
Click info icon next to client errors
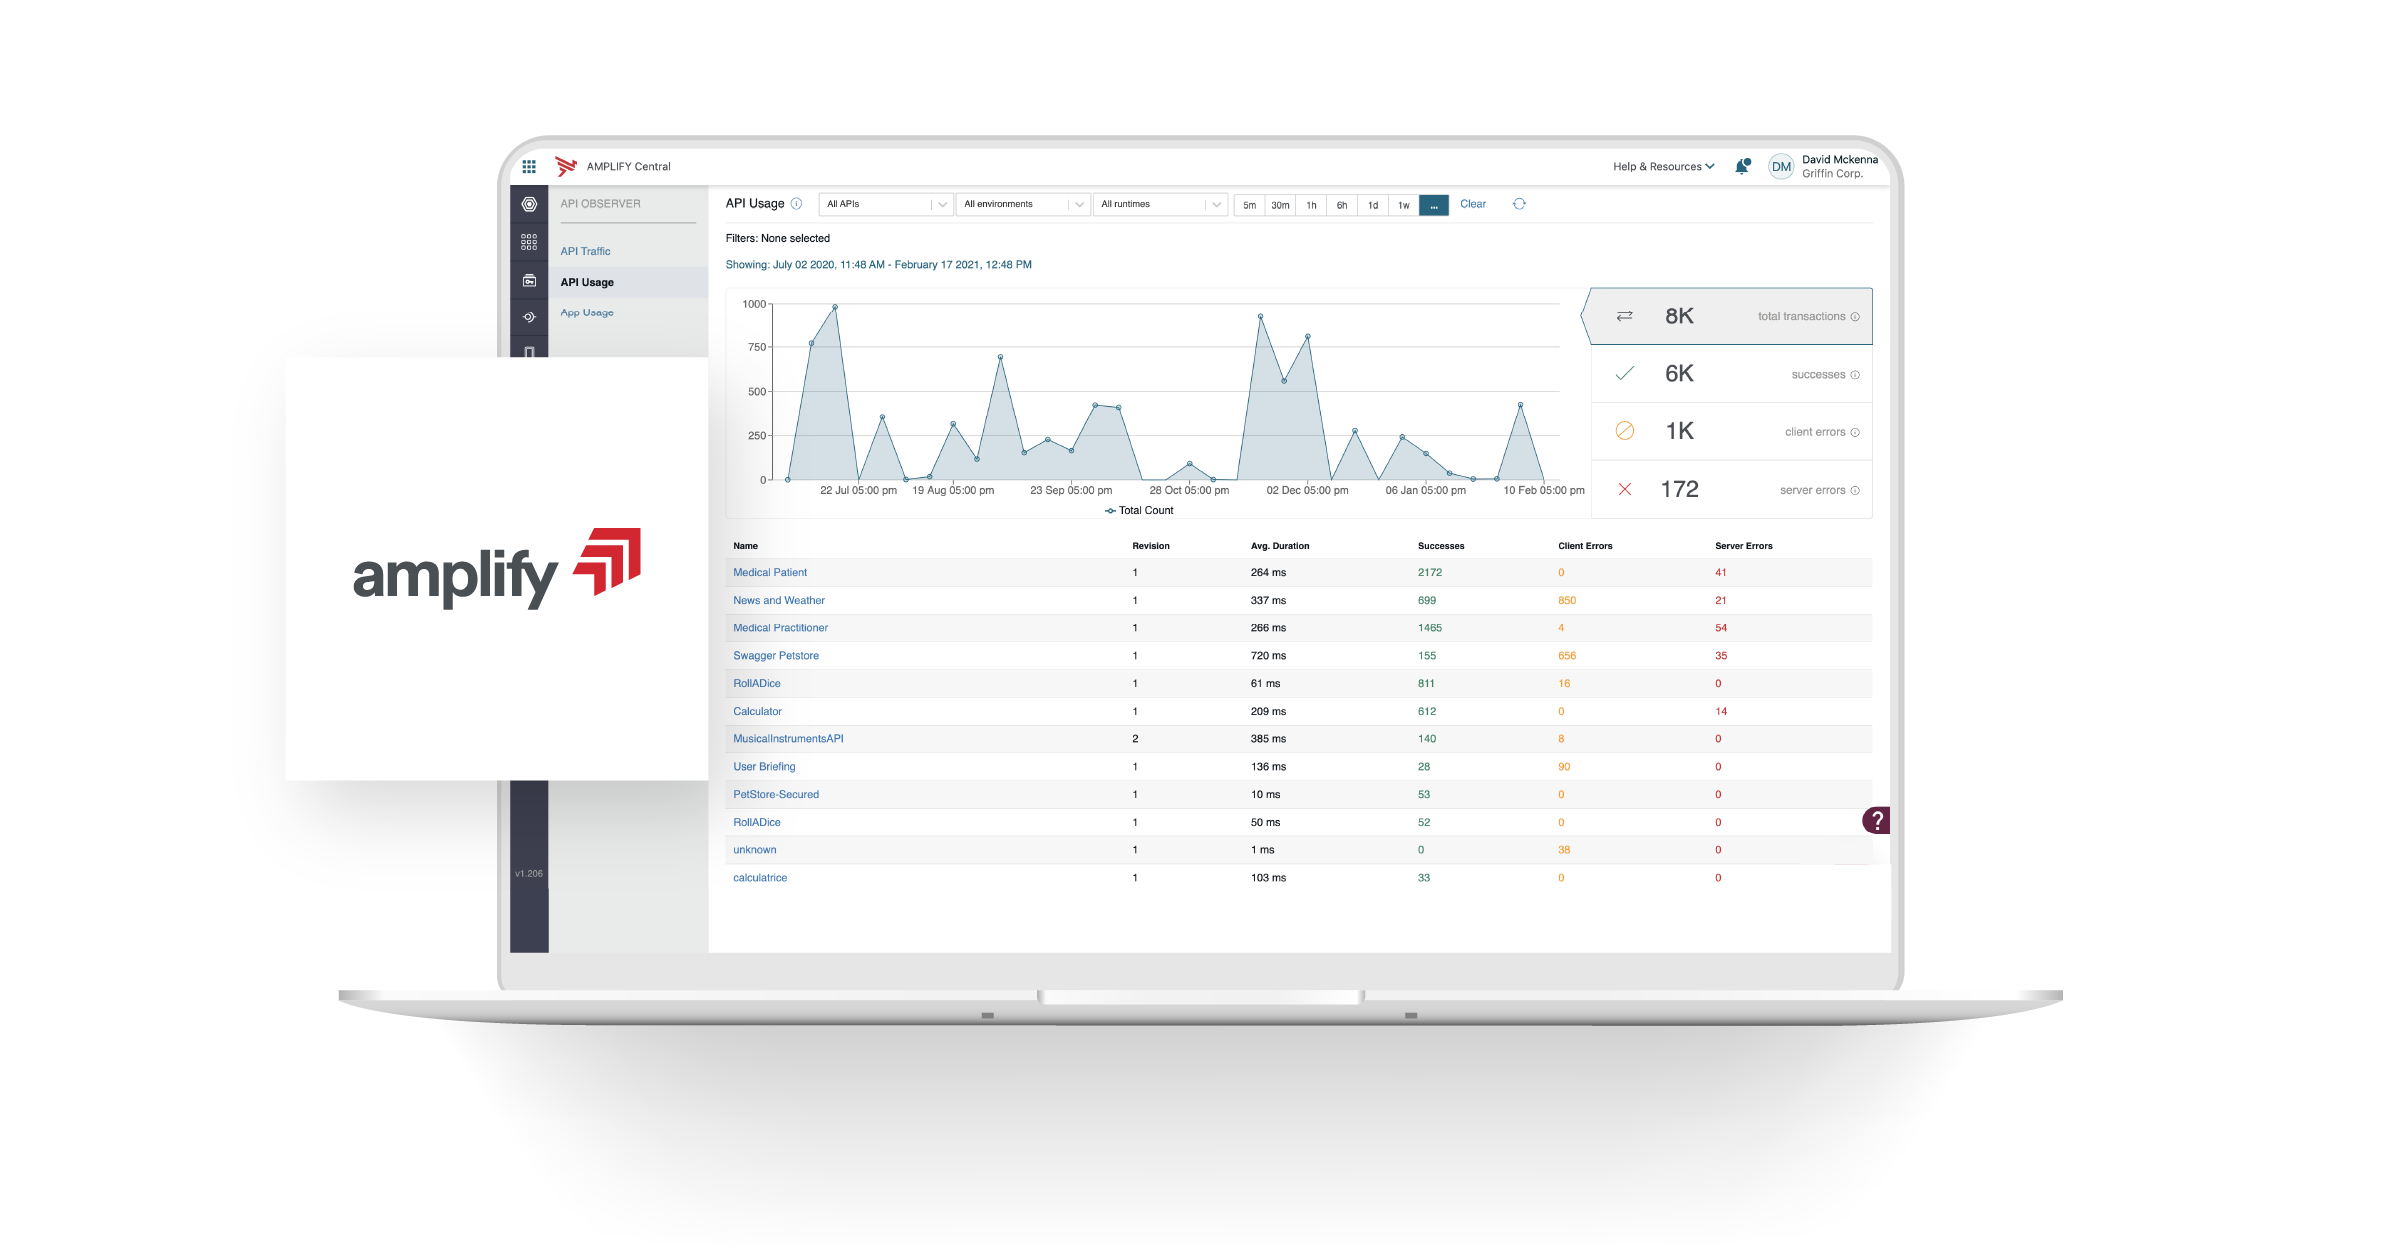[1855, 432]
